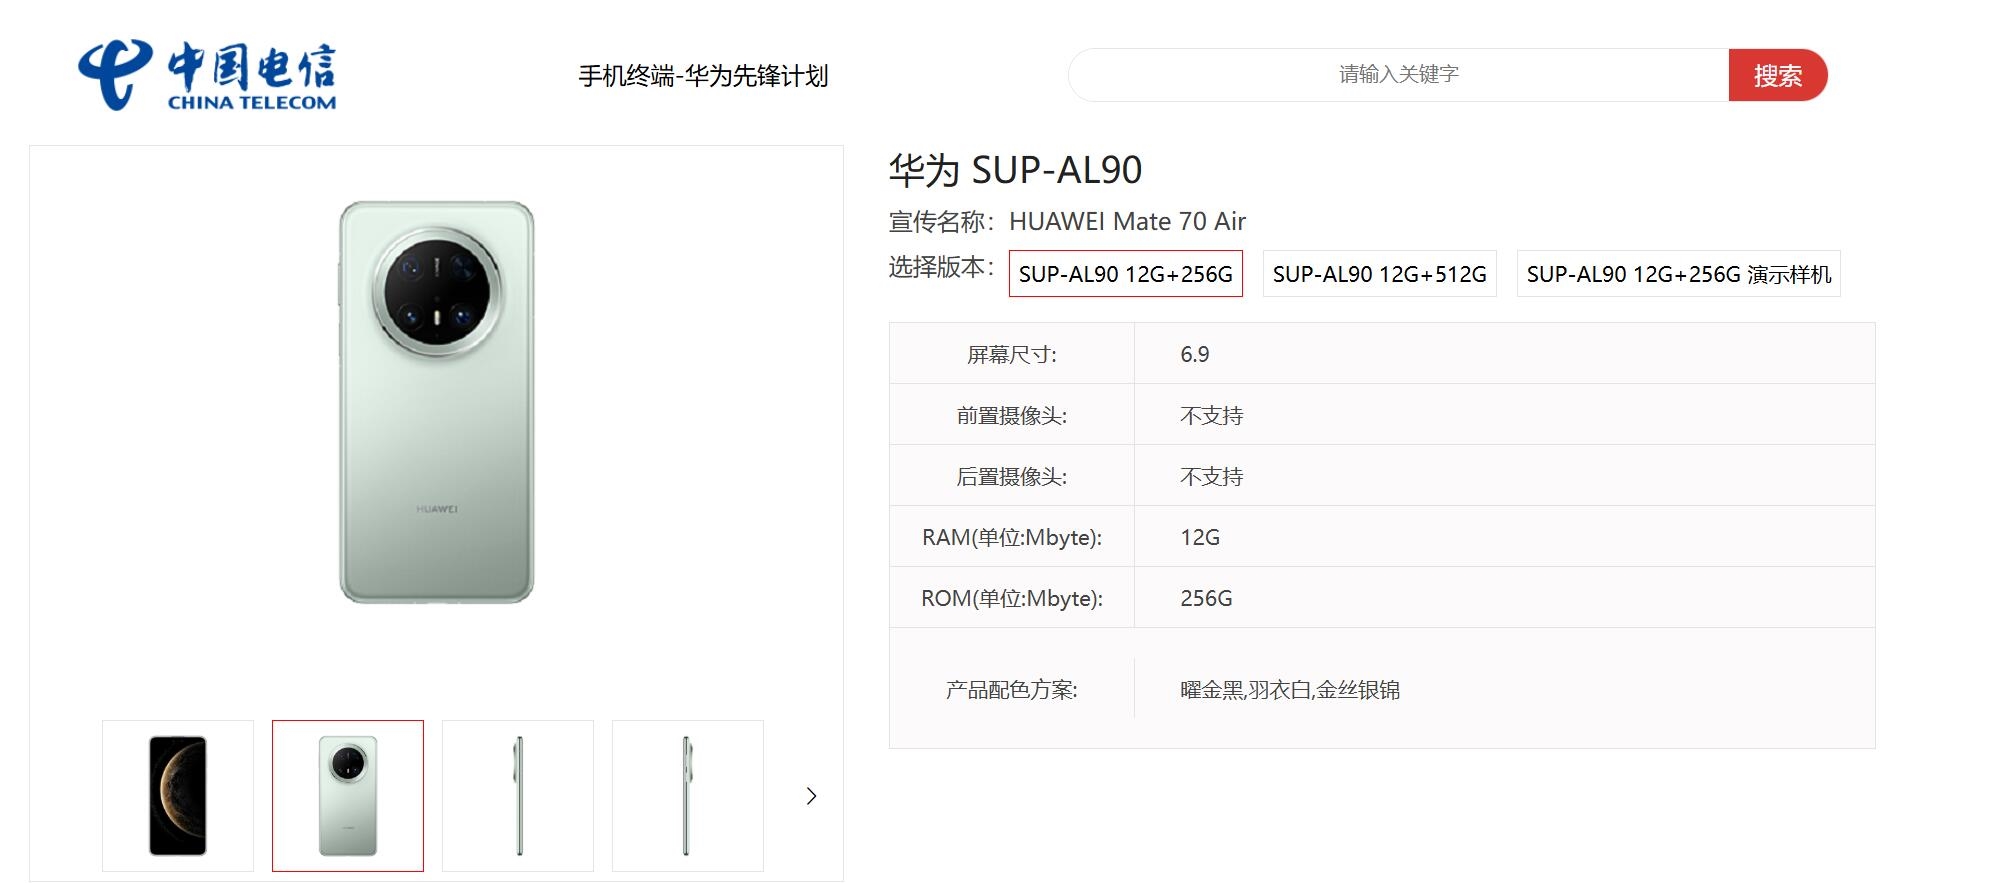The image size is (2002, 883).
Task: Advance the thumbnail carousel with the right chevron
Action: pos(811,796)
